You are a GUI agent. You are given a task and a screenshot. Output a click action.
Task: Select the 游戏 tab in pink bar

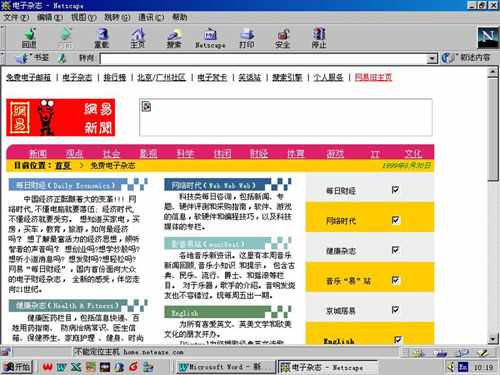(x=335, y=153)
